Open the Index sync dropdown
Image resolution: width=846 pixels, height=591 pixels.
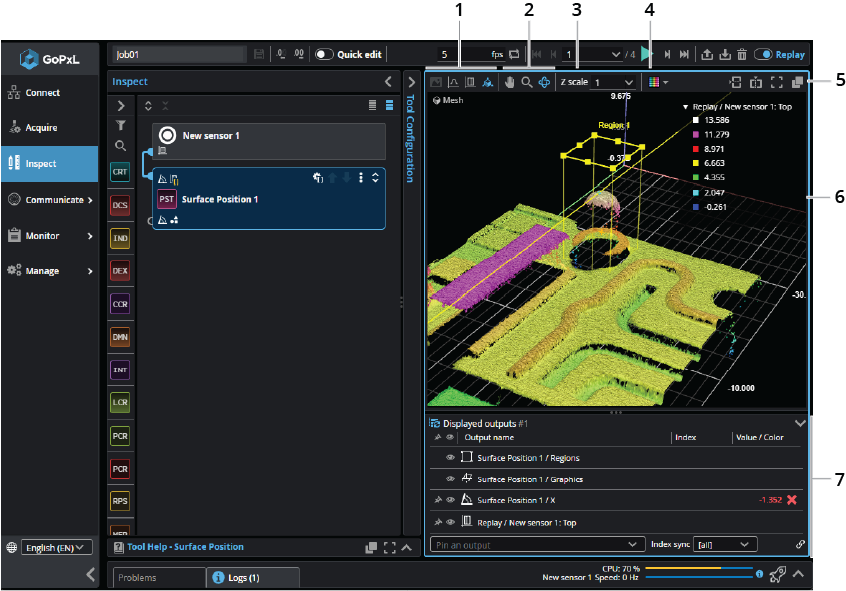(725, 544)
